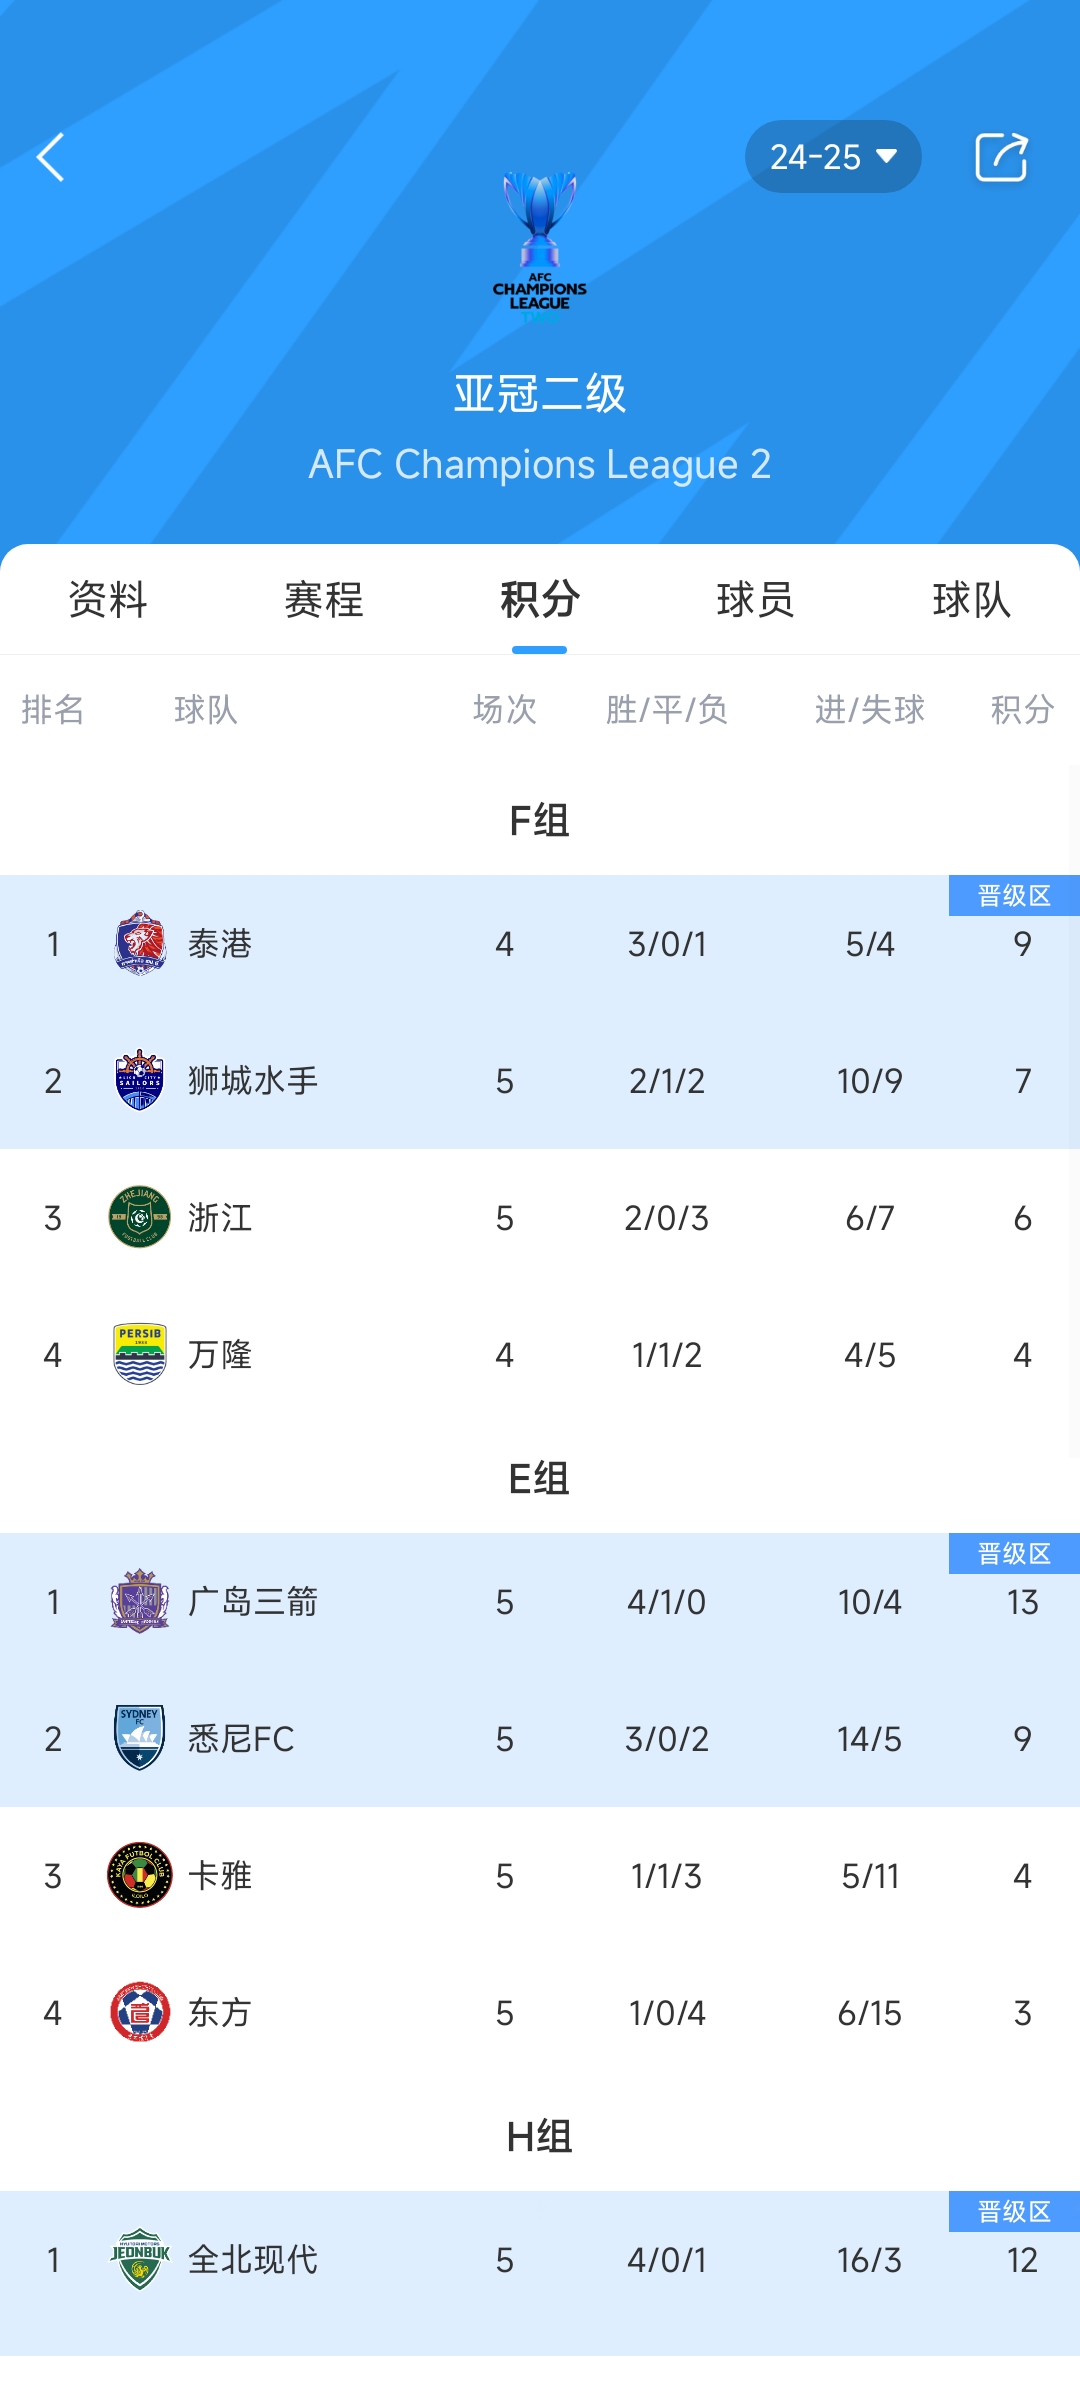Tap the 卡雅 club badge icon

pos(140,1875)
